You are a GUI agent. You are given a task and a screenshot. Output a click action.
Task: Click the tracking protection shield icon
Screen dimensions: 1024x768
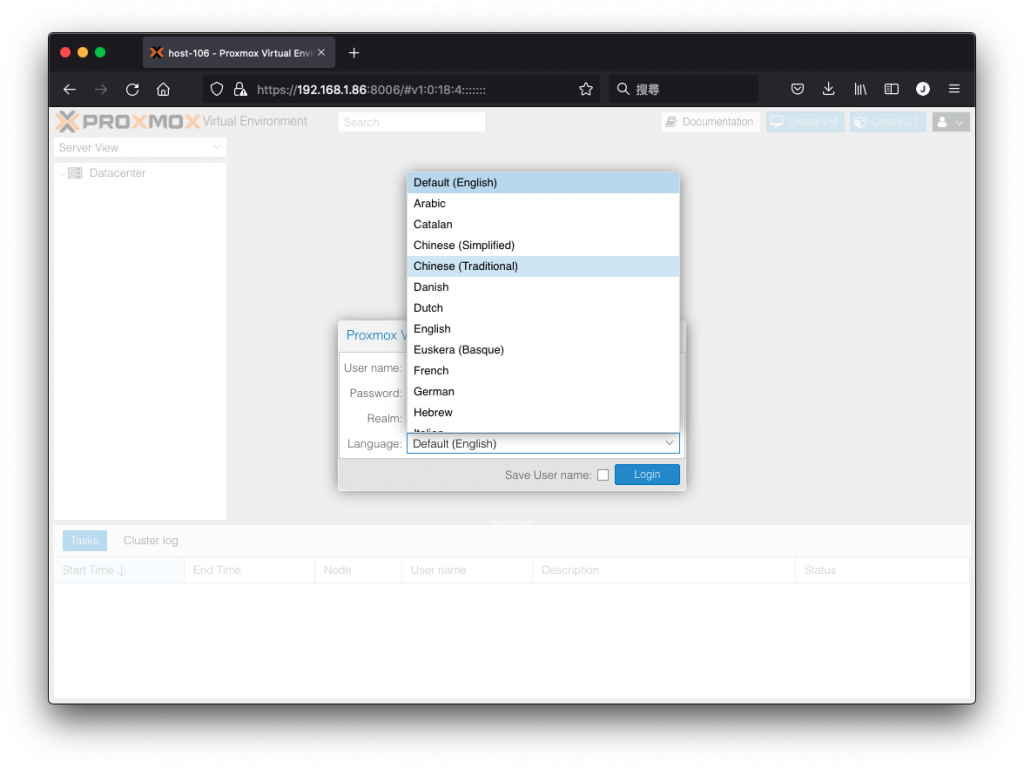(217, 89)
